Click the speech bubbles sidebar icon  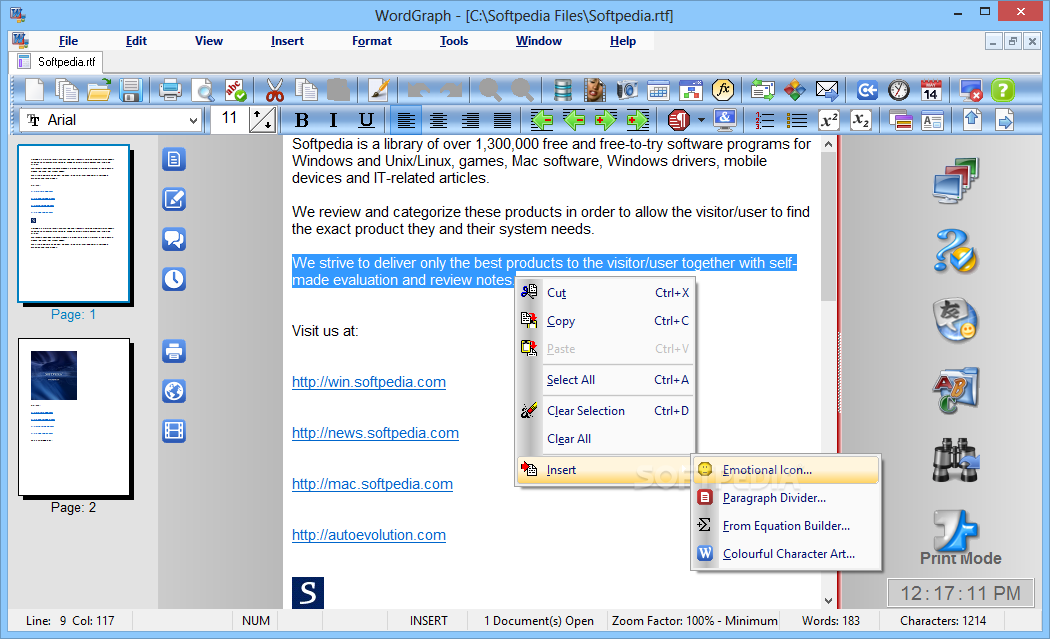[174, 239]
